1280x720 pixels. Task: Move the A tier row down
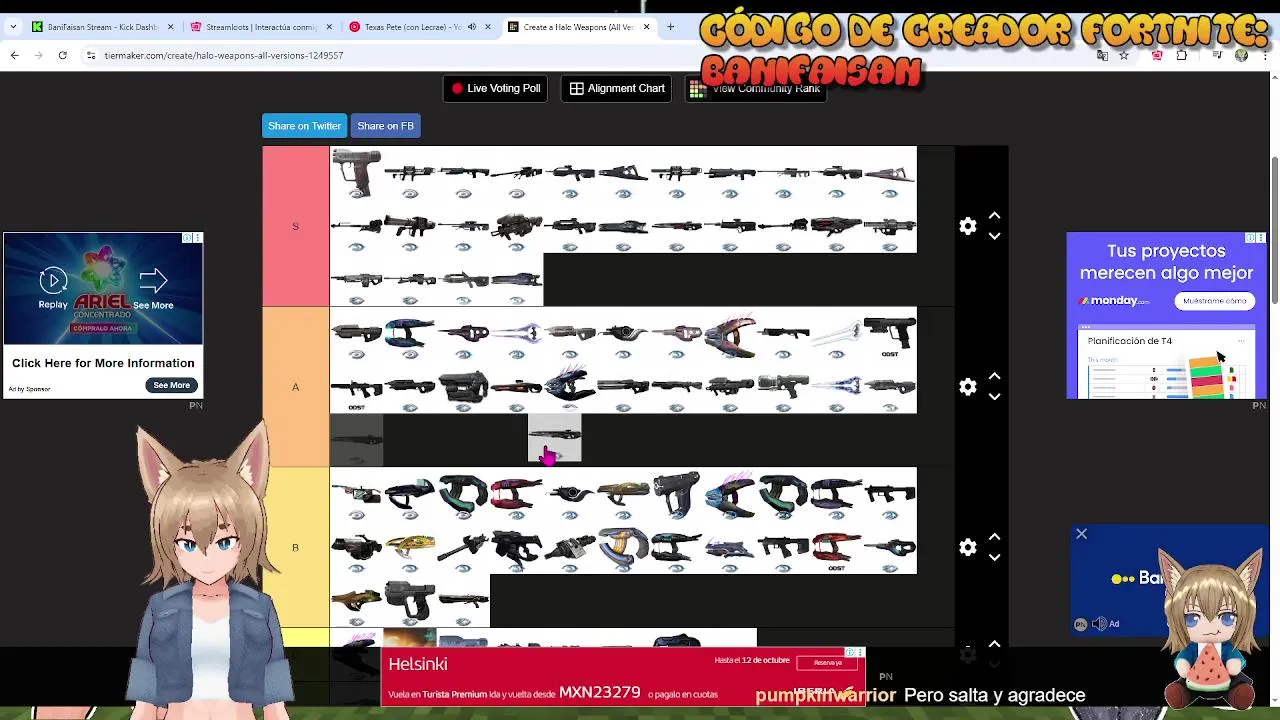pyautogui.click(x=994, y=397)
